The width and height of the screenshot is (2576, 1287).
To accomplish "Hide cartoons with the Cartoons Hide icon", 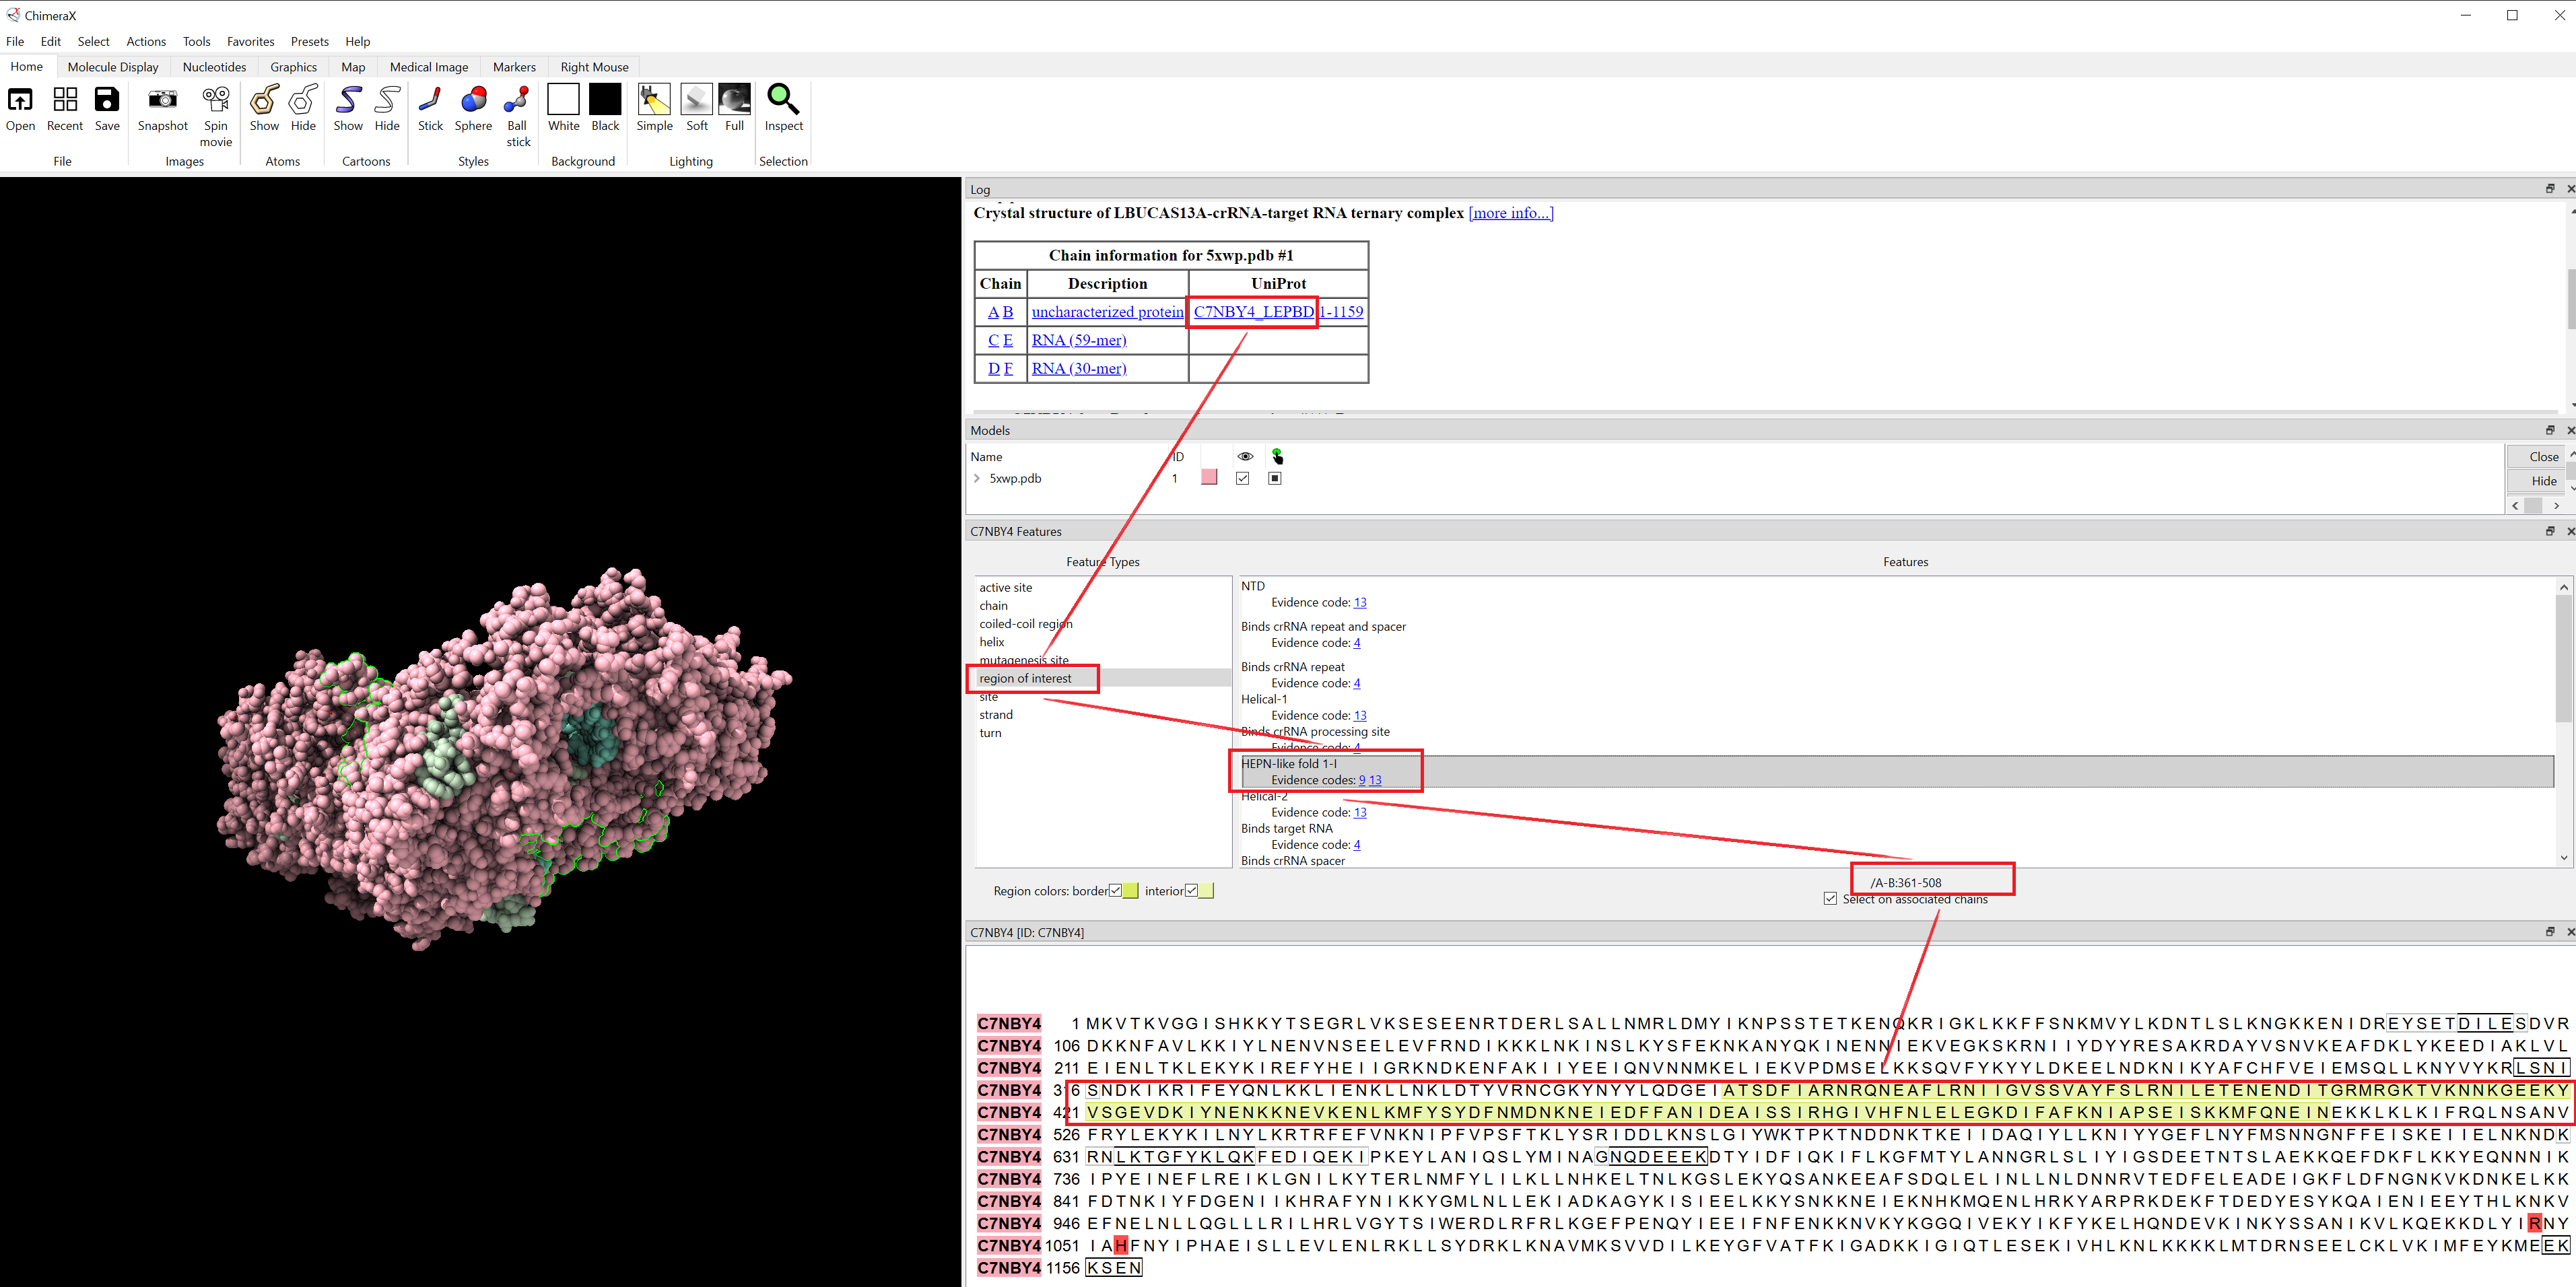I will 387,99.
